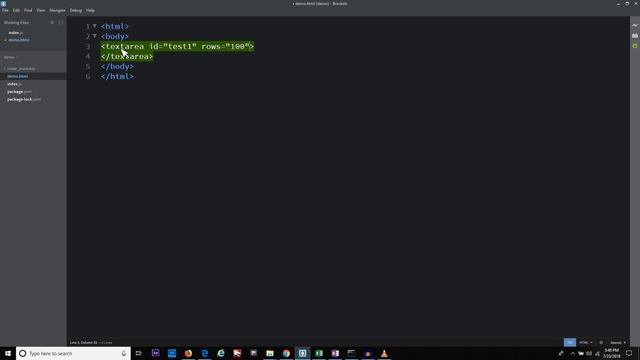Select index.js in Working Files

point(16,33)
